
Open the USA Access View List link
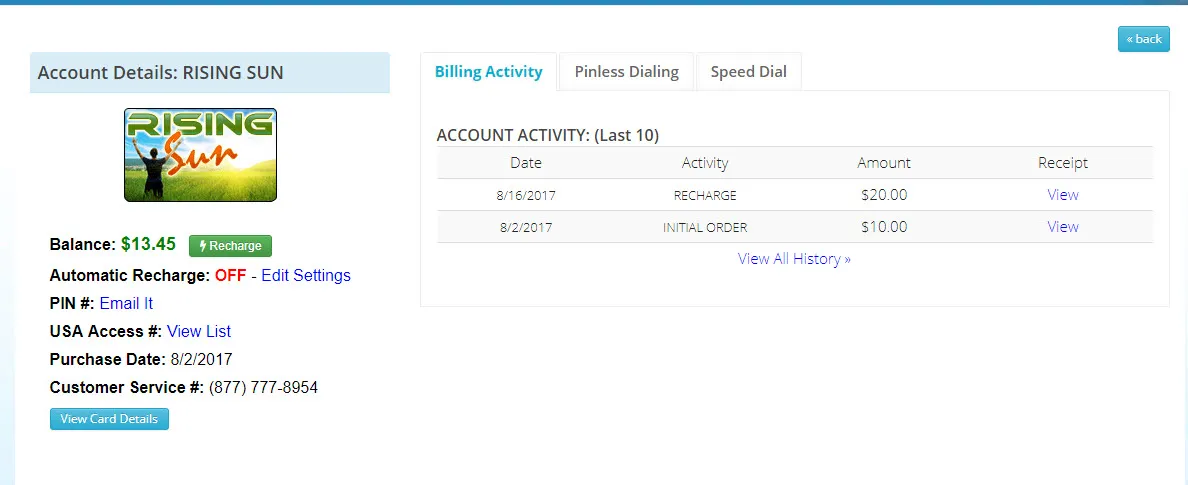[199, 331]
